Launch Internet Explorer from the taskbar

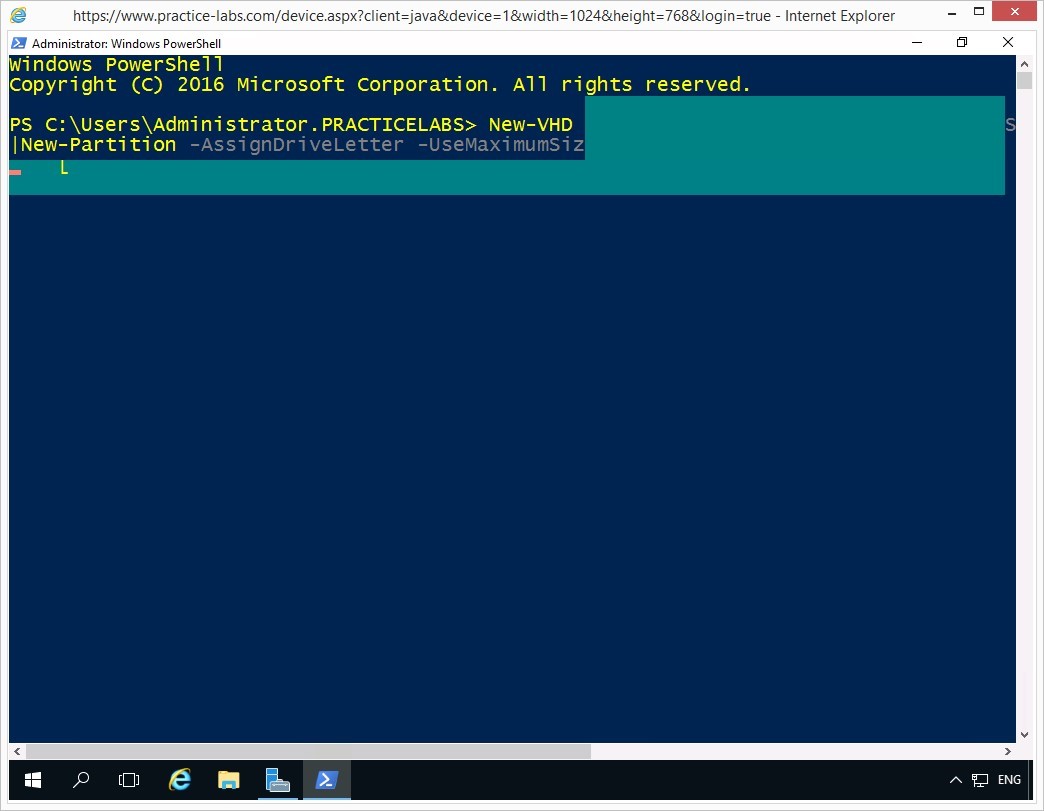(180, 780)
